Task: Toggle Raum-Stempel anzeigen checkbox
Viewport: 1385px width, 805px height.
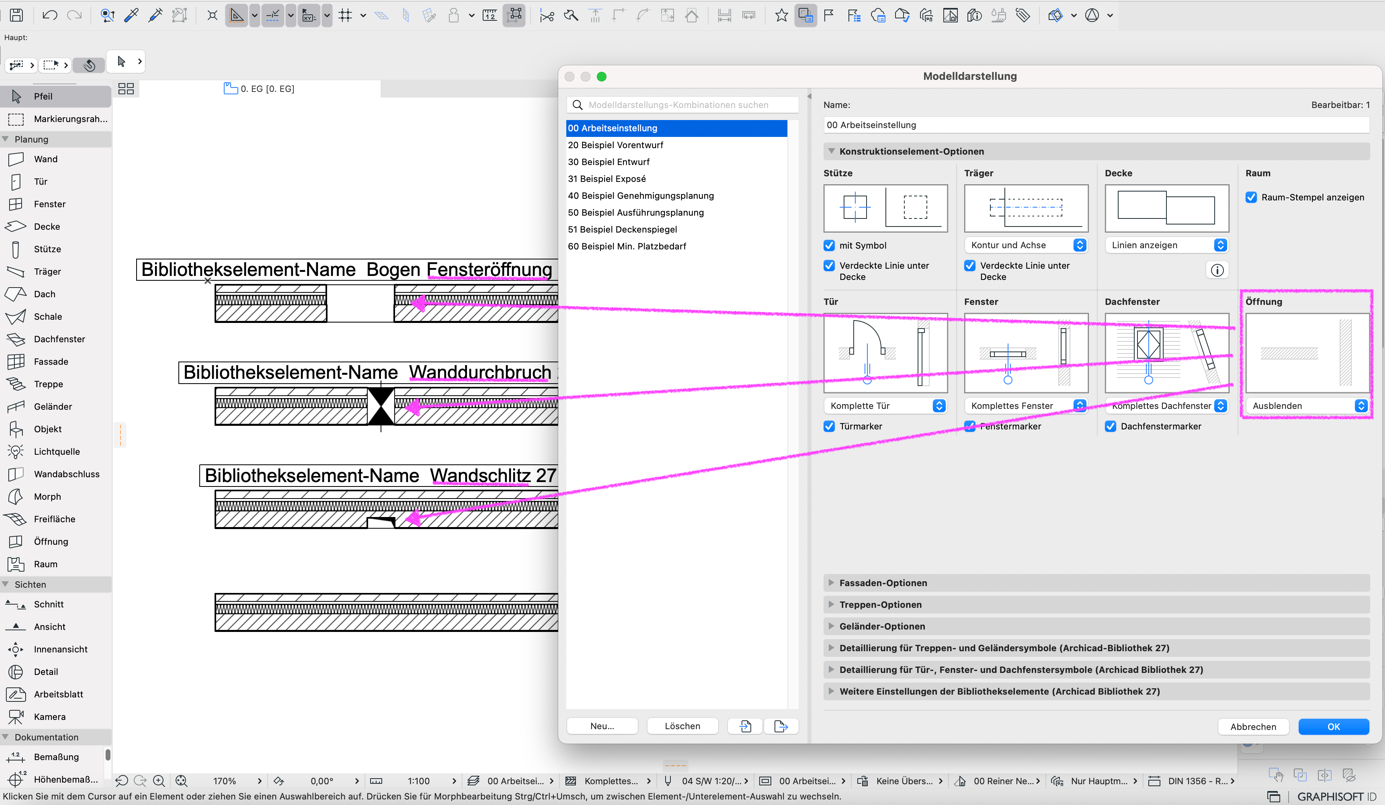Action: (x=1251, y=197)
